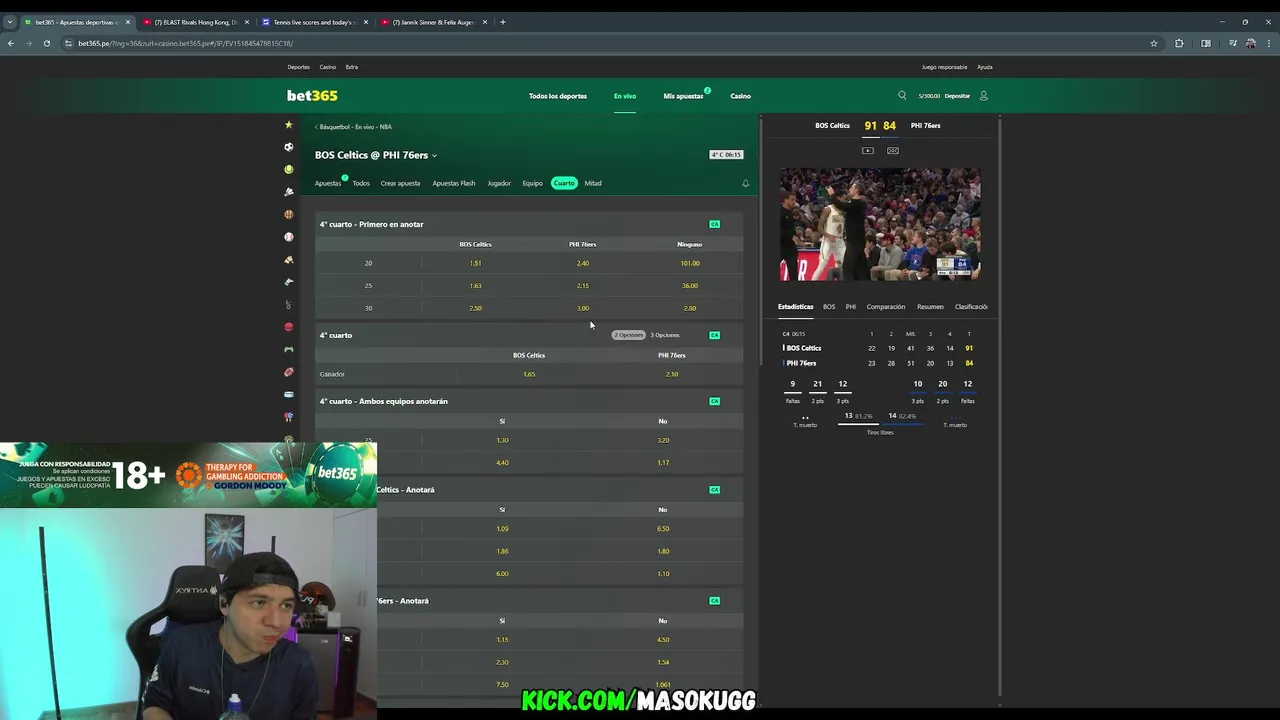Viewport: 1280px width, 720px height.
Task: Select the esports gamepad icon in sidebar
Action: (289, 349)
